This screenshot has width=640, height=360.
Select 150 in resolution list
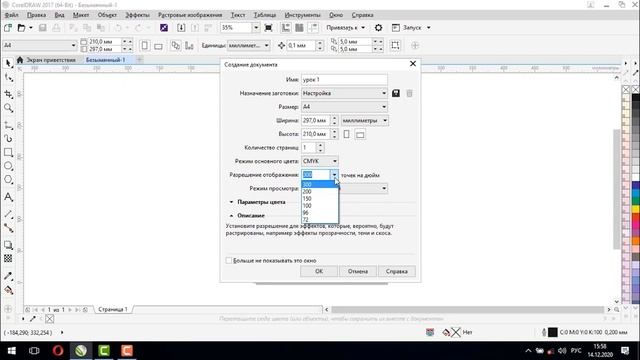(x=320, y=199)
